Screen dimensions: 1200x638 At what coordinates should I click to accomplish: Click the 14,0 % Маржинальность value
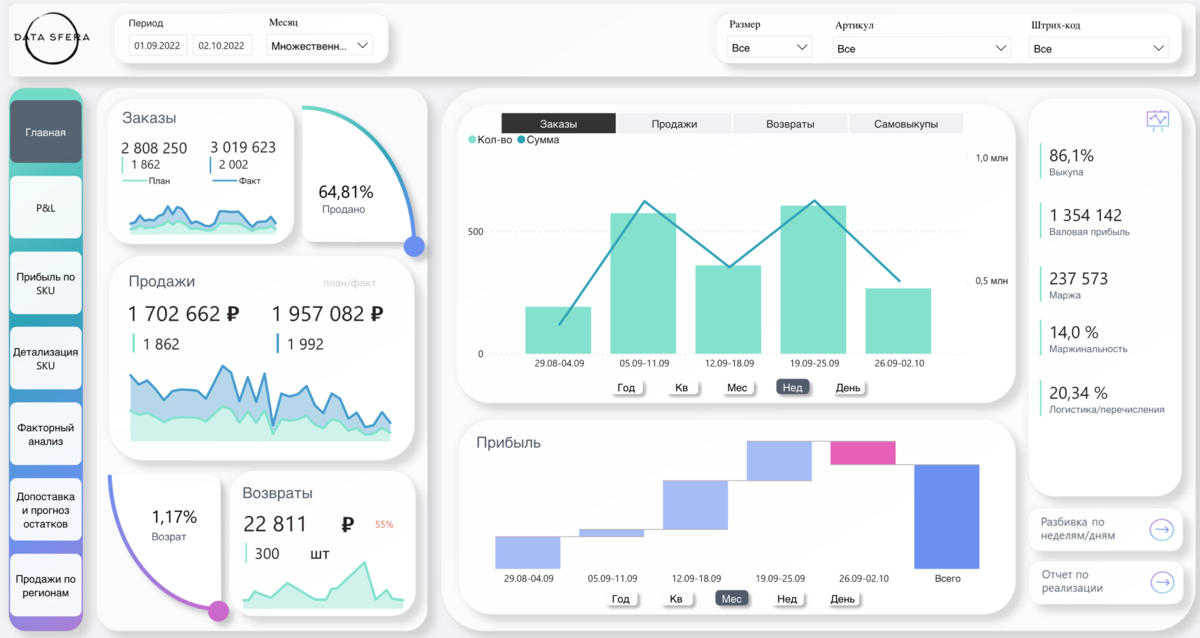coord(1073,332)
